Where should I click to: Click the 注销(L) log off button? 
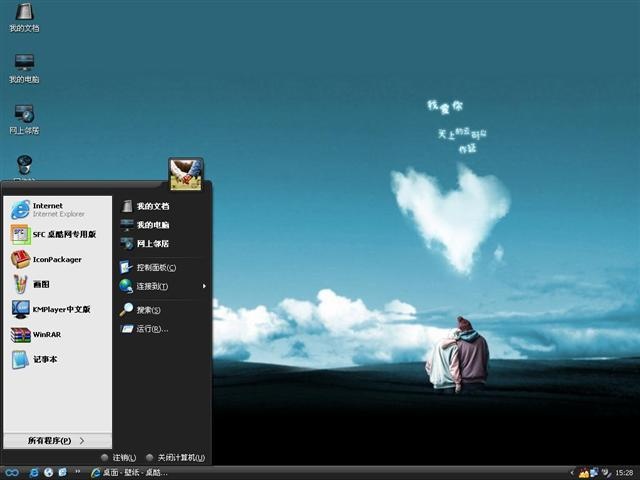tap(119, 457)
